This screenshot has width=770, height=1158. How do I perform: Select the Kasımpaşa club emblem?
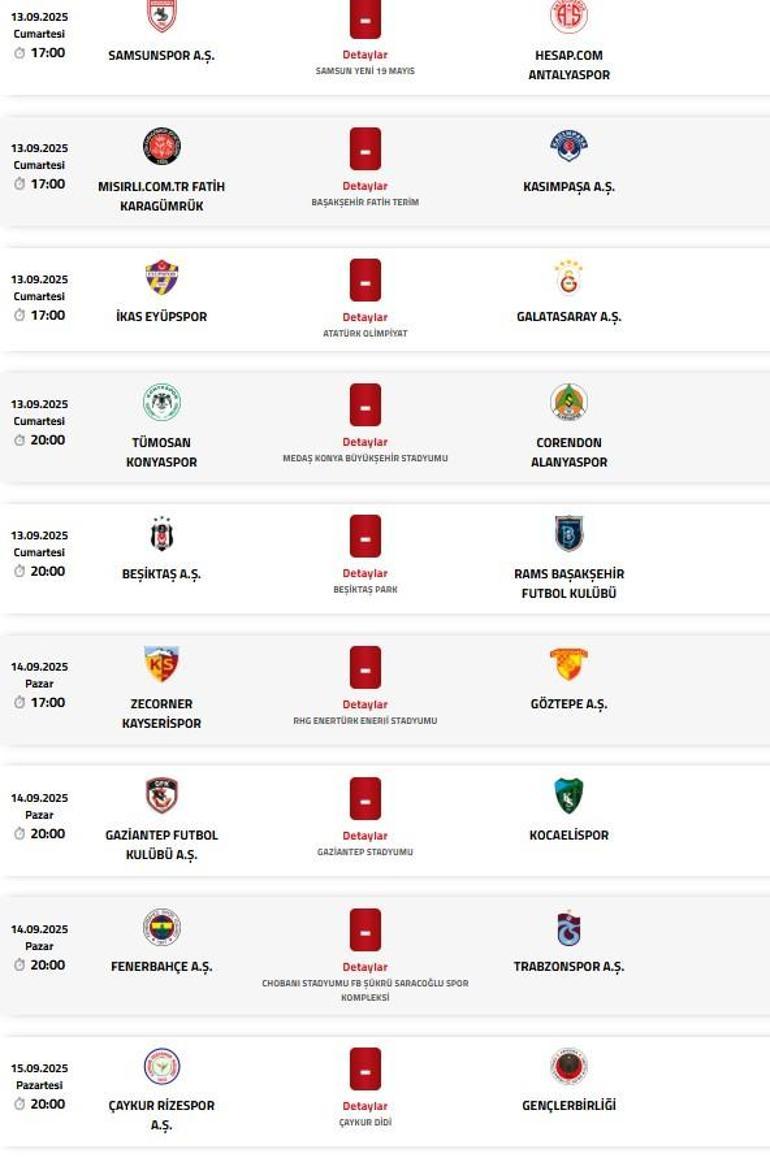click(568, 146)
